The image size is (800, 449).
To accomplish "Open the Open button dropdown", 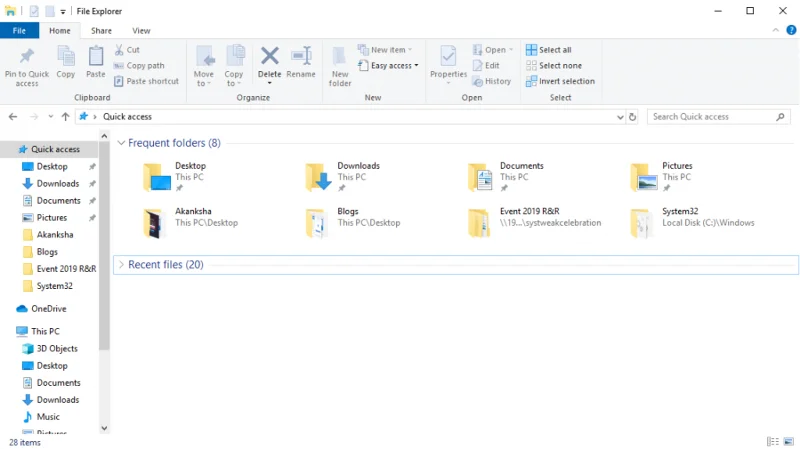I will [x=511, y=49].
